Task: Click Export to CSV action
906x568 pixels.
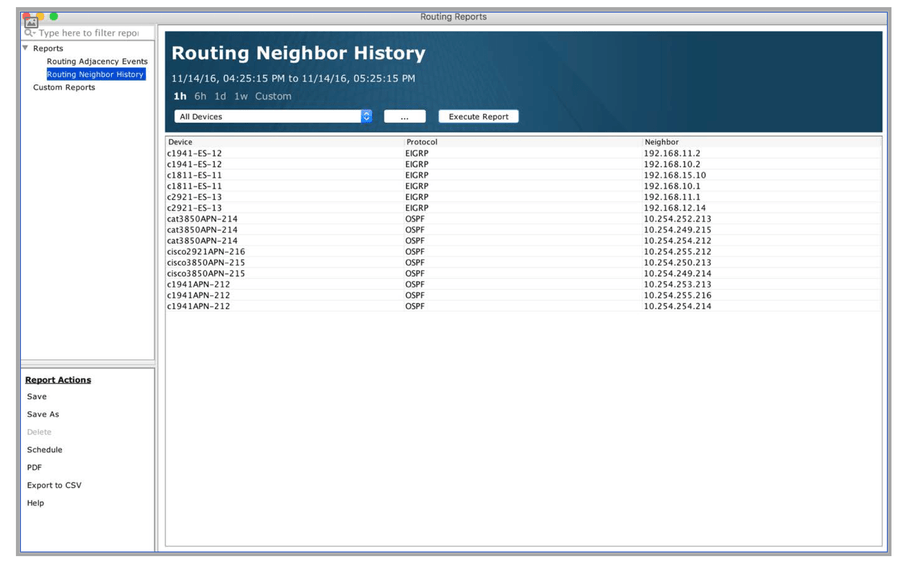Action: tap(54, 485)
